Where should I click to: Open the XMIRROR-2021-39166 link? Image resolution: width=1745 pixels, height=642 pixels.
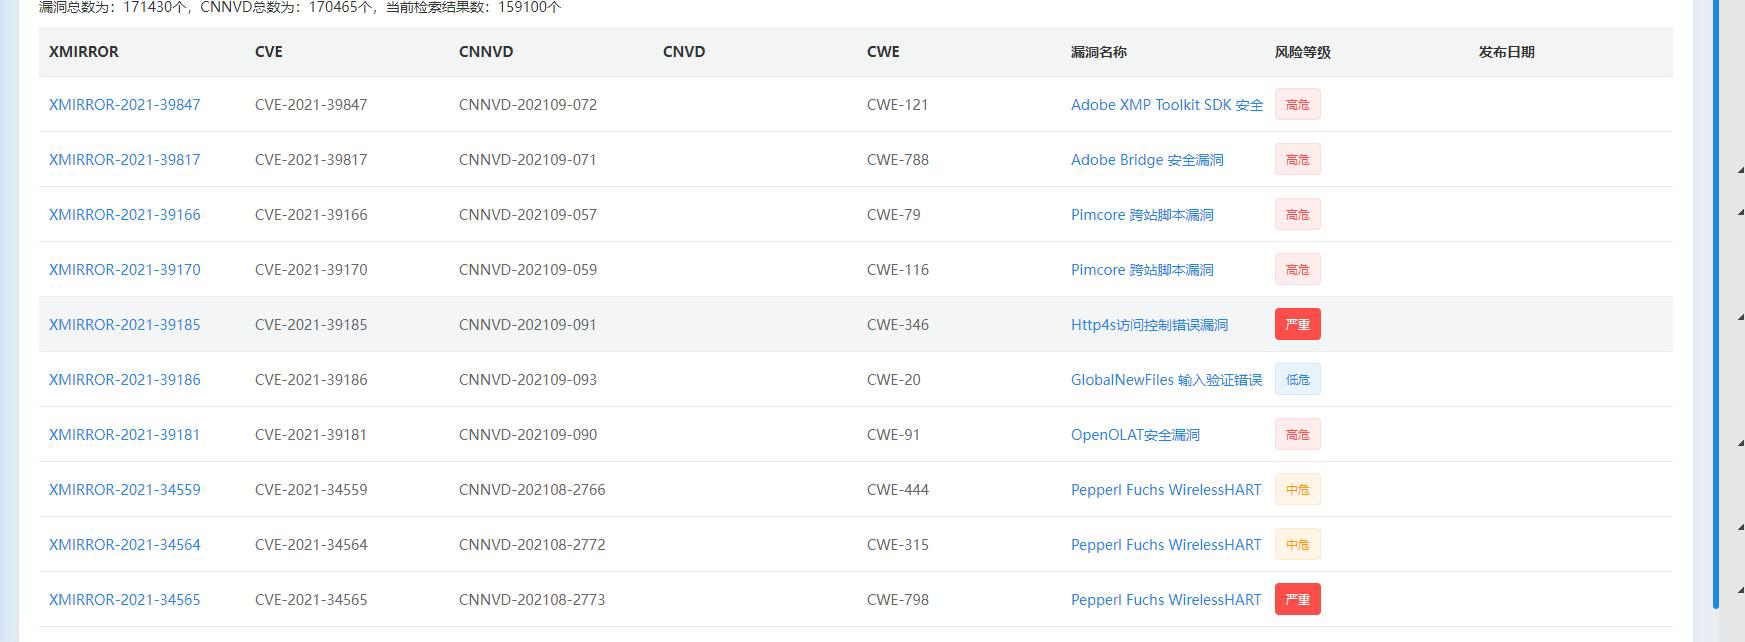(x=125, y=215)
